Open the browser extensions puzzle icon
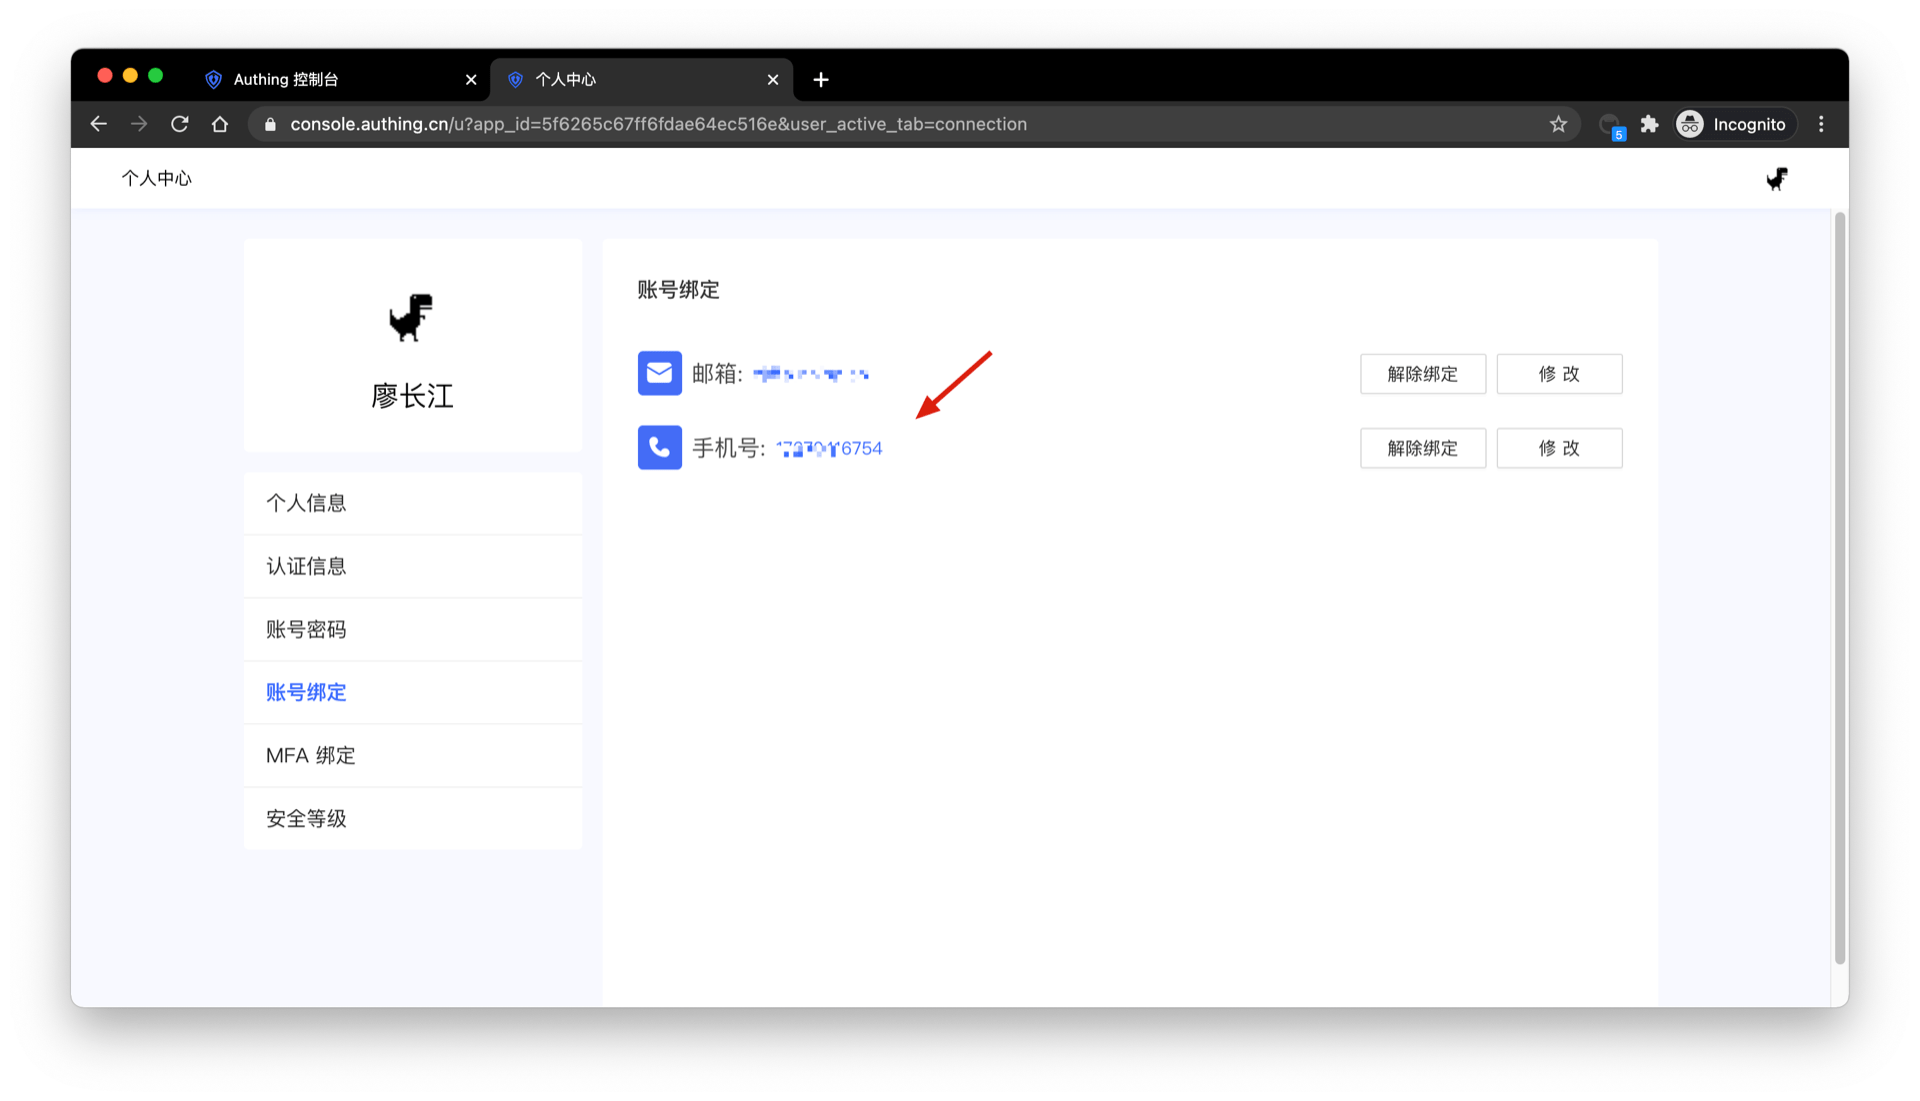The width and height of the screenshot is (1920, 1101). coord(1649,124)
